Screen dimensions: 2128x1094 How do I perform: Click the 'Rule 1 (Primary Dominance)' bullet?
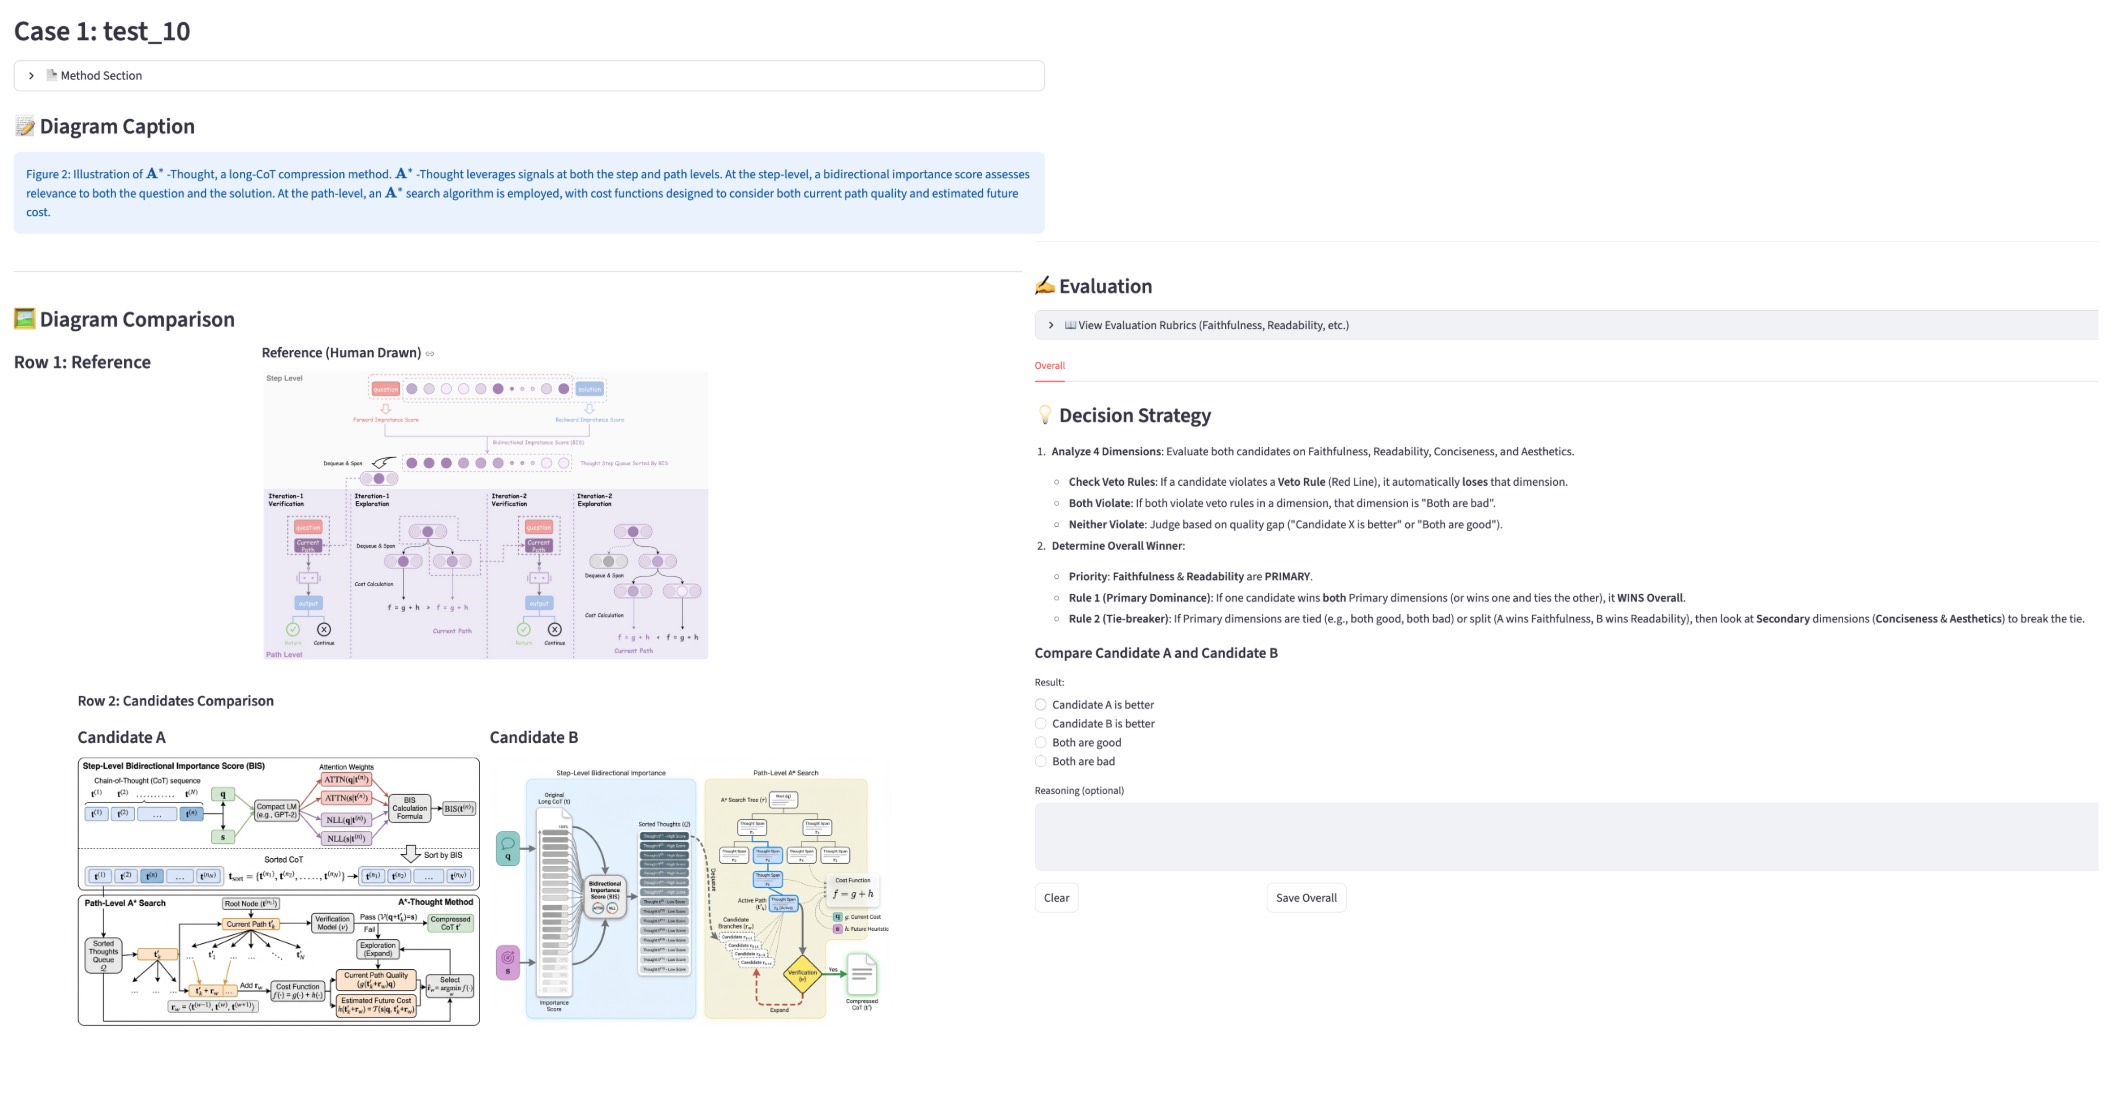[1377, 598]
